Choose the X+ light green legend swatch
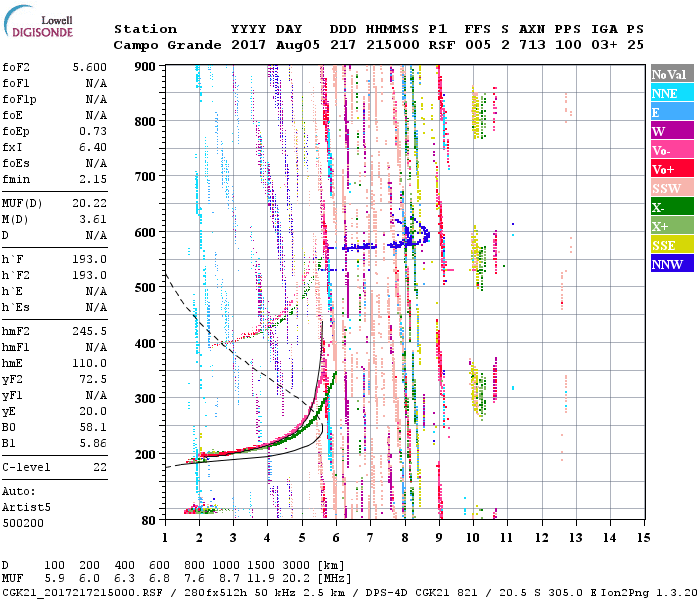This screenshot has width=700, height=600. pyautogui.click(x=671, y=226)
